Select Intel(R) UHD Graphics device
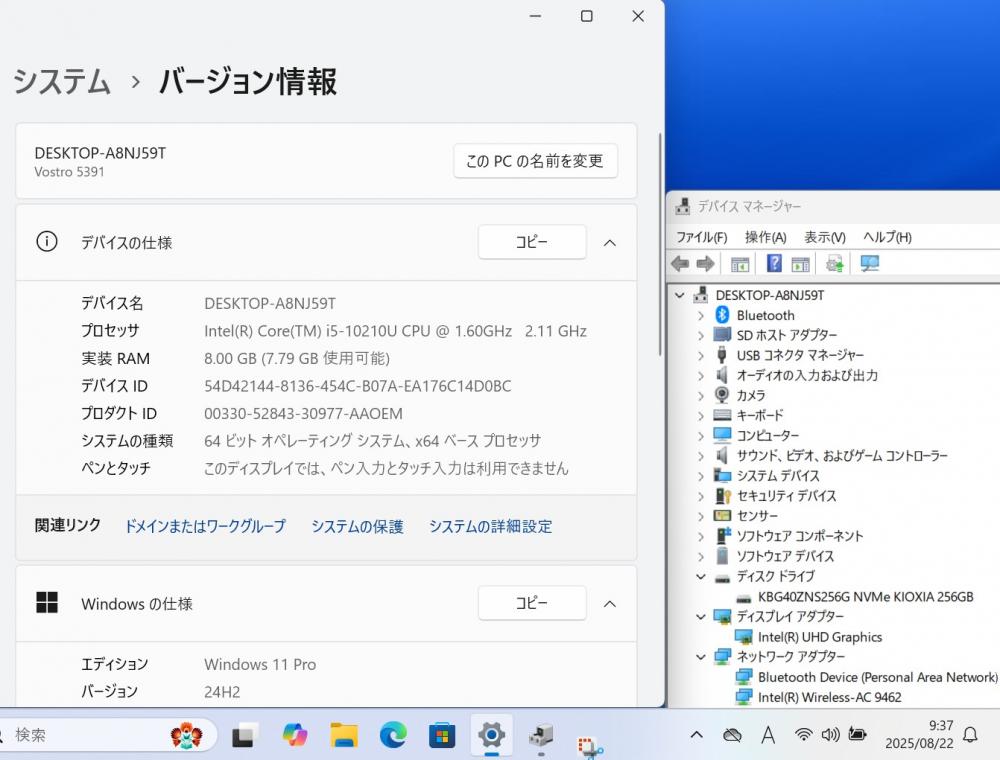Screen dimensions: 1000x760 click(x=820, y=637)
